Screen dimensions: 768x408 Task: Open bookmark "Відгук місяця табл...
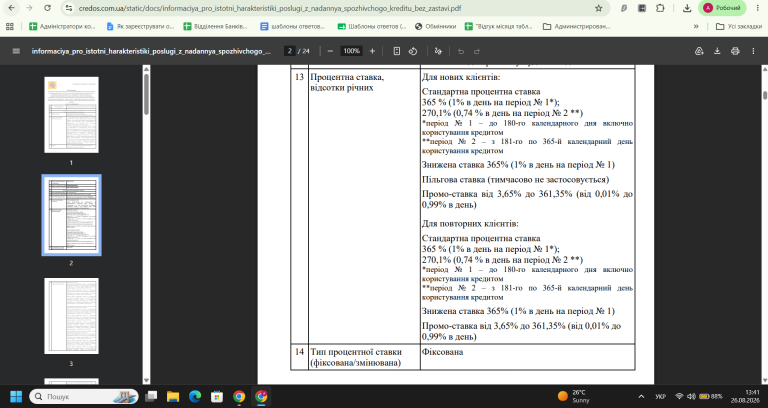pyautogui.click(x=499, y=26)
